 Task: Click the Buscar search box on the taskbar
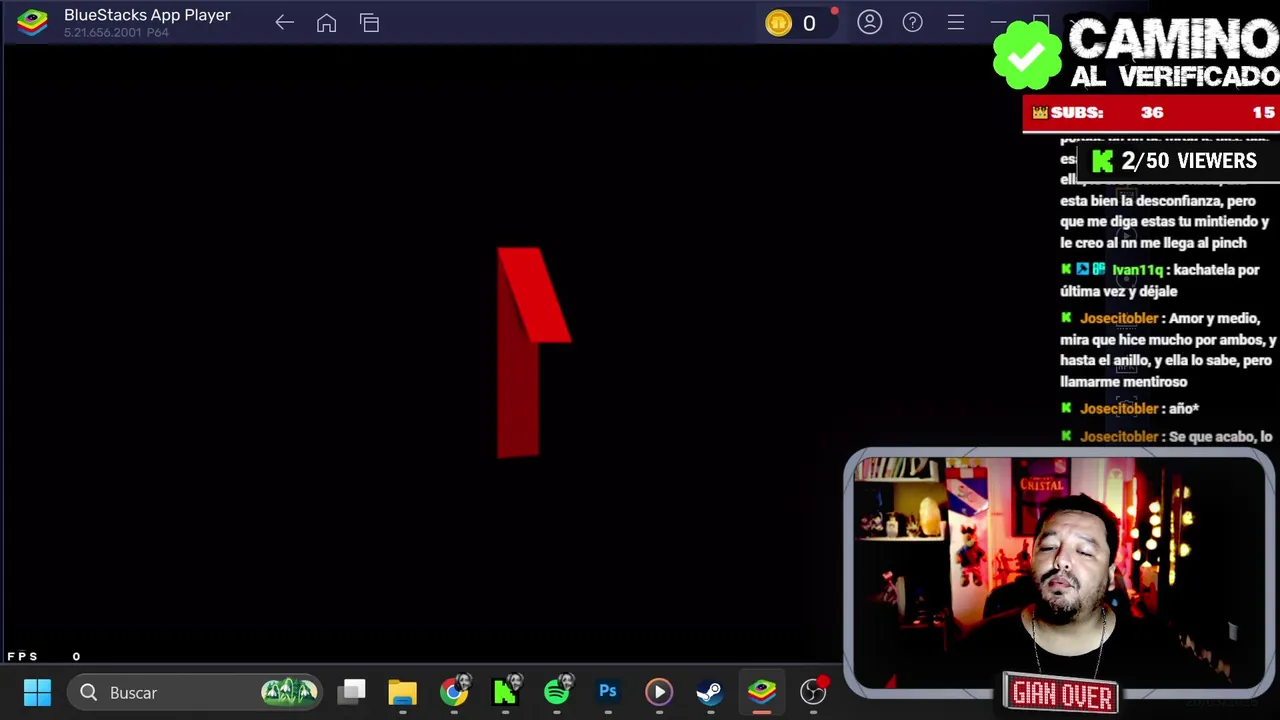[x=195, y=692]
